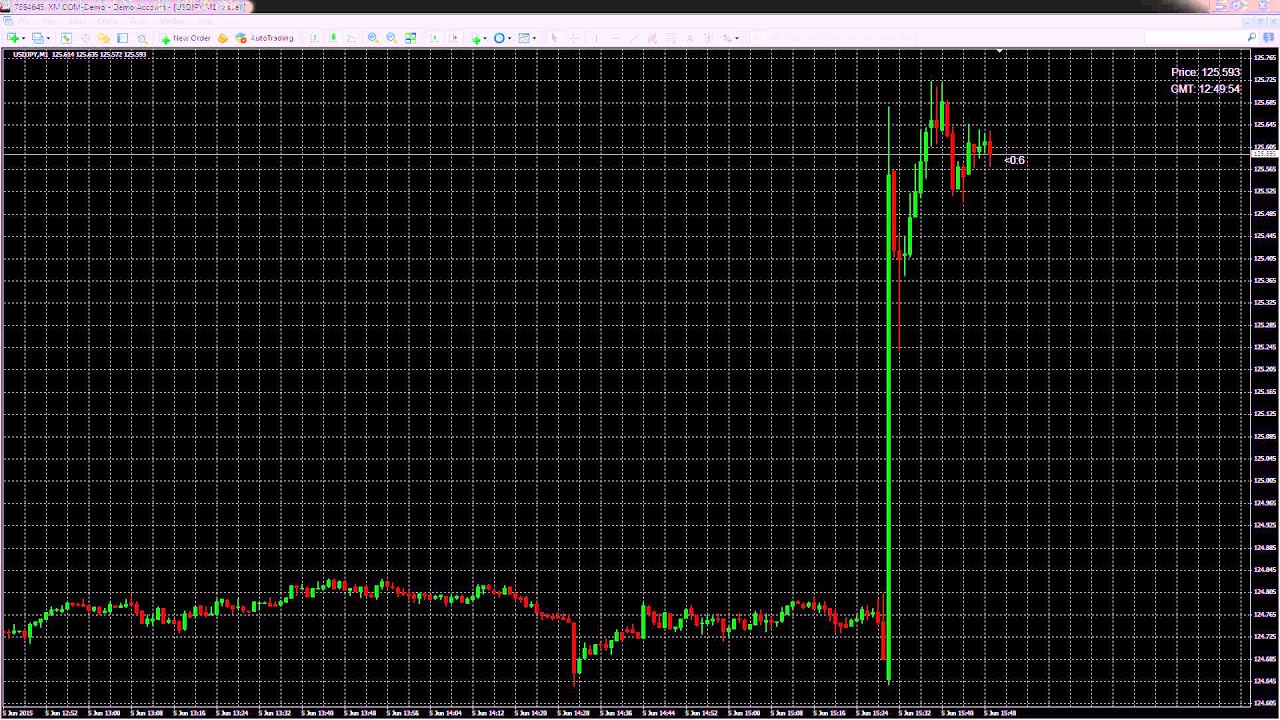Click the chart shift triangle marker
The height and width of the screenshot is (720, 1280).
point(1000,51)
